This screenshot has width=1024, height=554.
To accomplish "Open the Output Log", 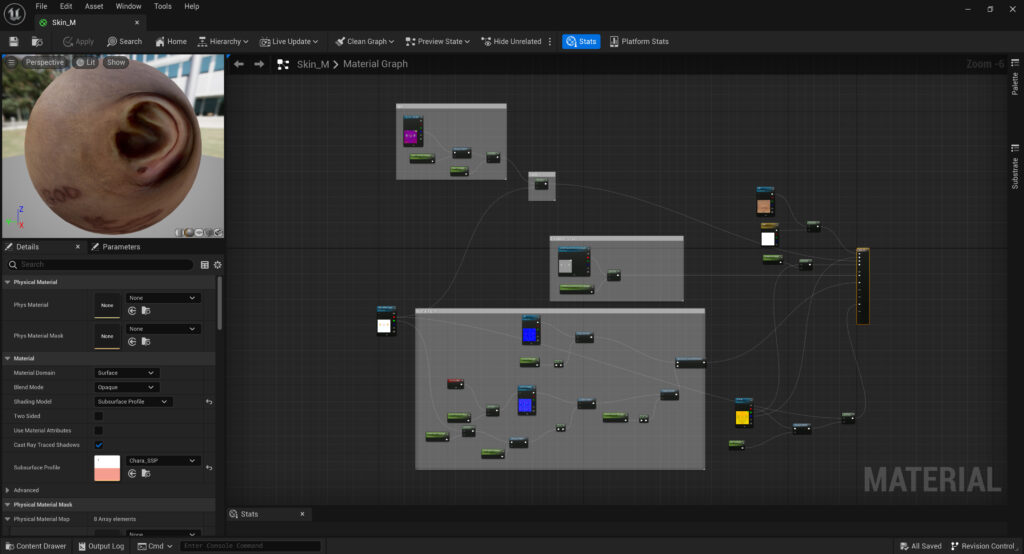I will 101,546.
